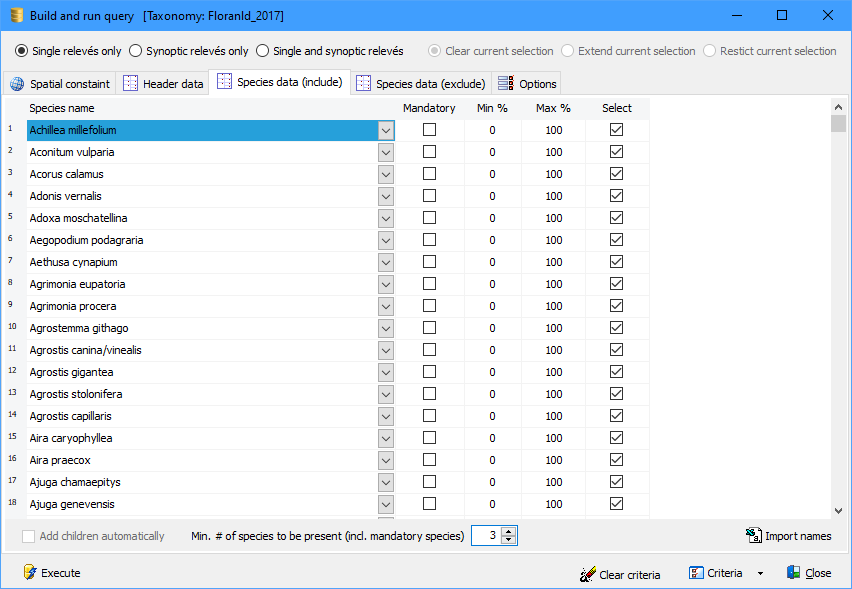Uncheck Select for Adonis vernalis
This screenshot has height=589, width=852.
(616, 196)
